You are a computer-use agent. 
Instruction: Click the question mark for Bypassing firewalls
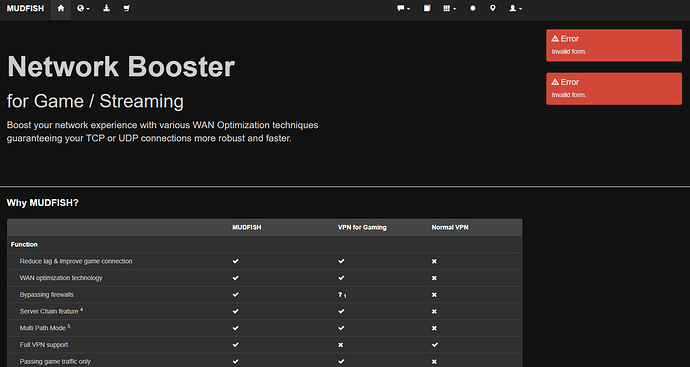tap(340, 295)
